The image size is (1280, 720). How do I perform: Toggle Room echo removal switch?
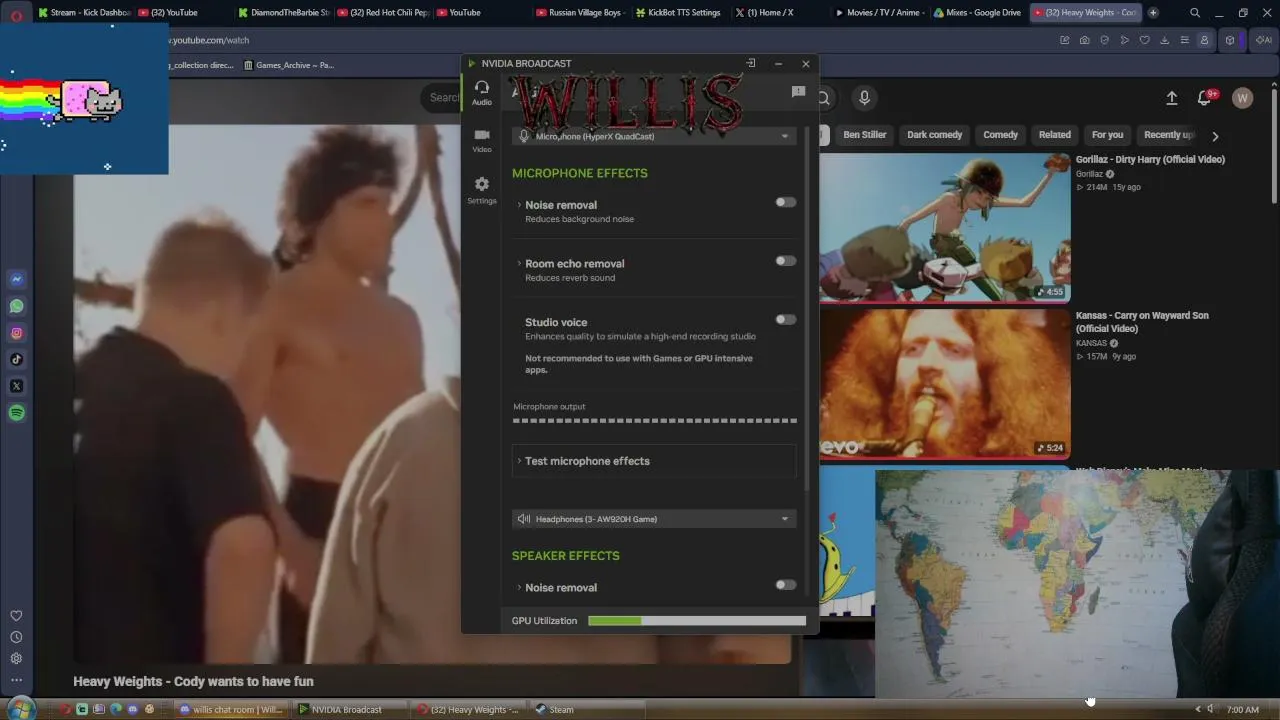[786, 261]
